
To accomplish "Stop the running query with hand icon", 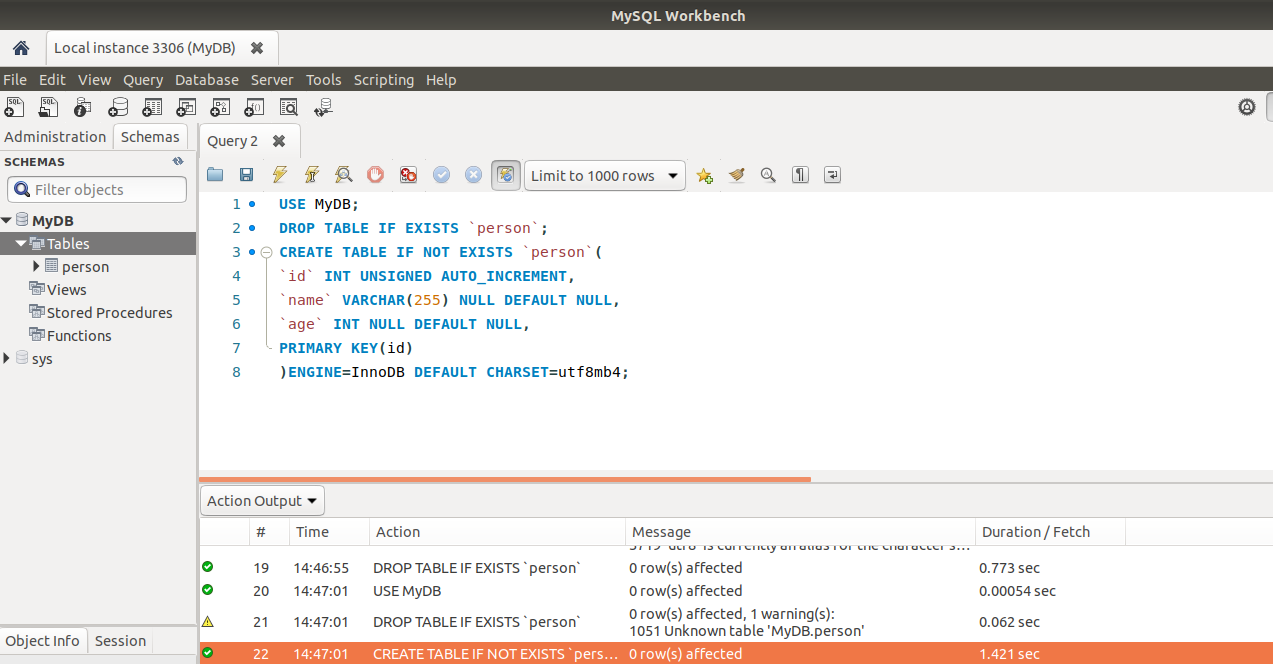I will click(375, 175).
